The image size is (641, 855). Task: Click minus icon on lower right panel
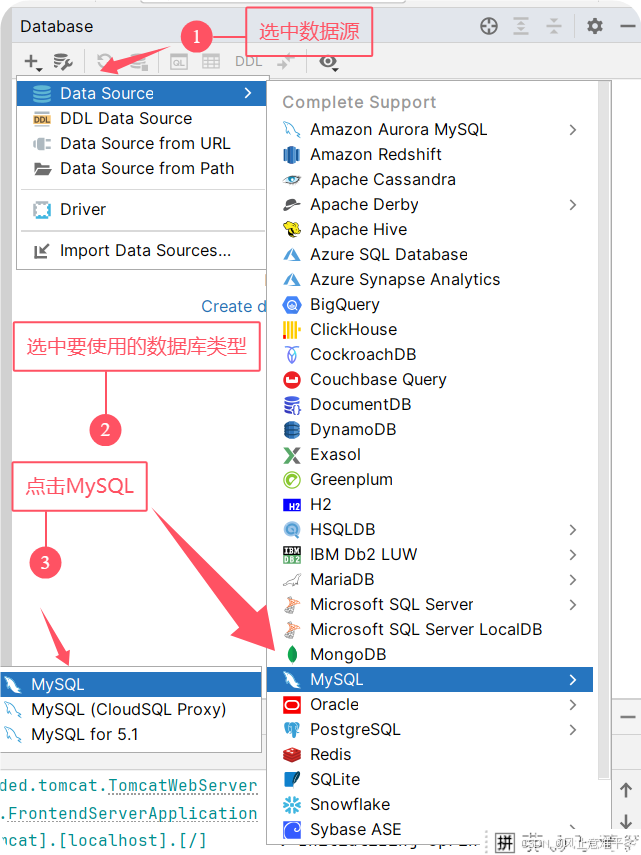point(627,718)
